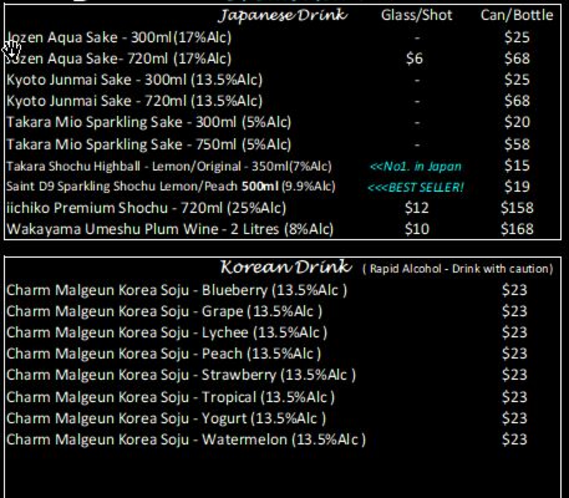Image resolution: width=569 pixels, height=498 pixels.
Task: Select Saint D9 Sparkling Shochu item
Action: pyautogui.click(x=171, y=187)
